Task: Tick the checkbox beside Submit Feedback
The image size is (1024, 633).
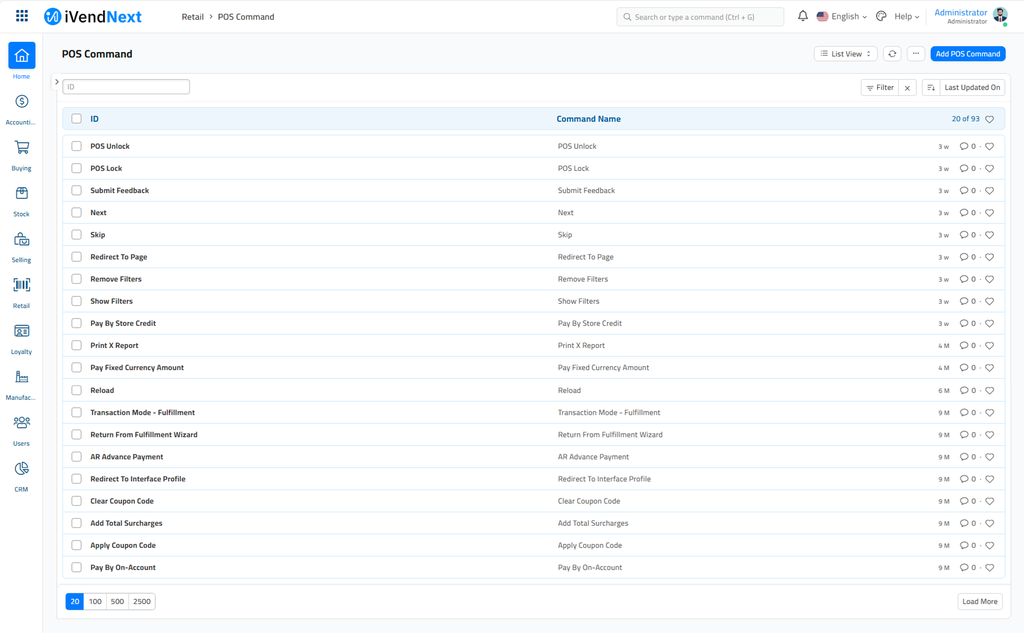Action: [76, 190]
